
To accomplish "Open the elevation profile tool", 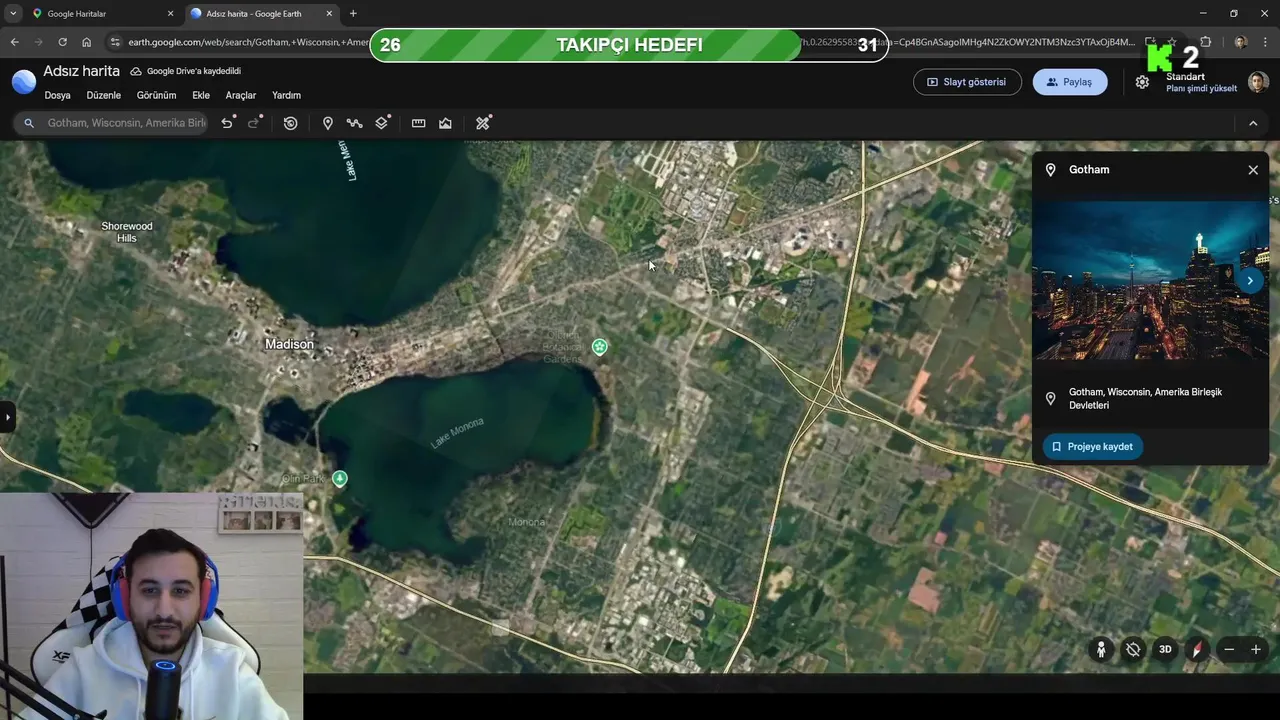I will (445, 123).
